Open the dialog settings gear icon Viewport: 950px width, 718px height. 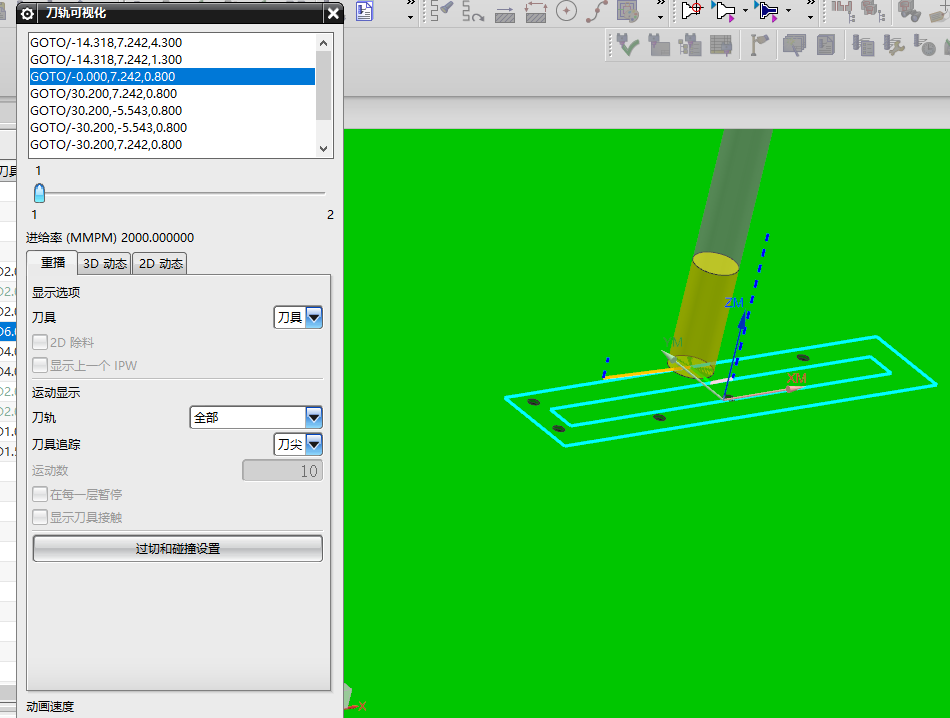[x=27, y=13]
